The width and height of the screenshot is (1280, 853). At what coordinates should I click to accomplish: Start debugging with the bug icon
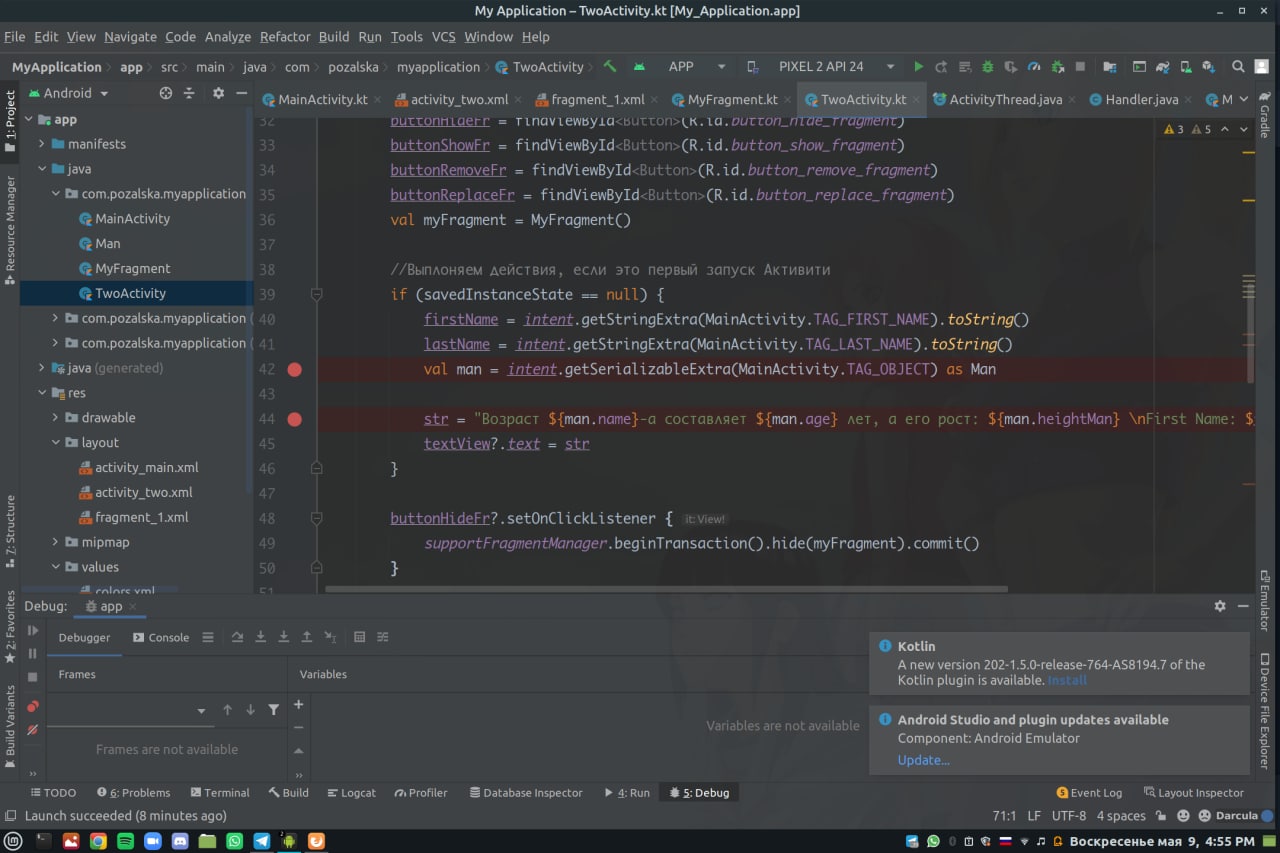[x=987, y=67]
